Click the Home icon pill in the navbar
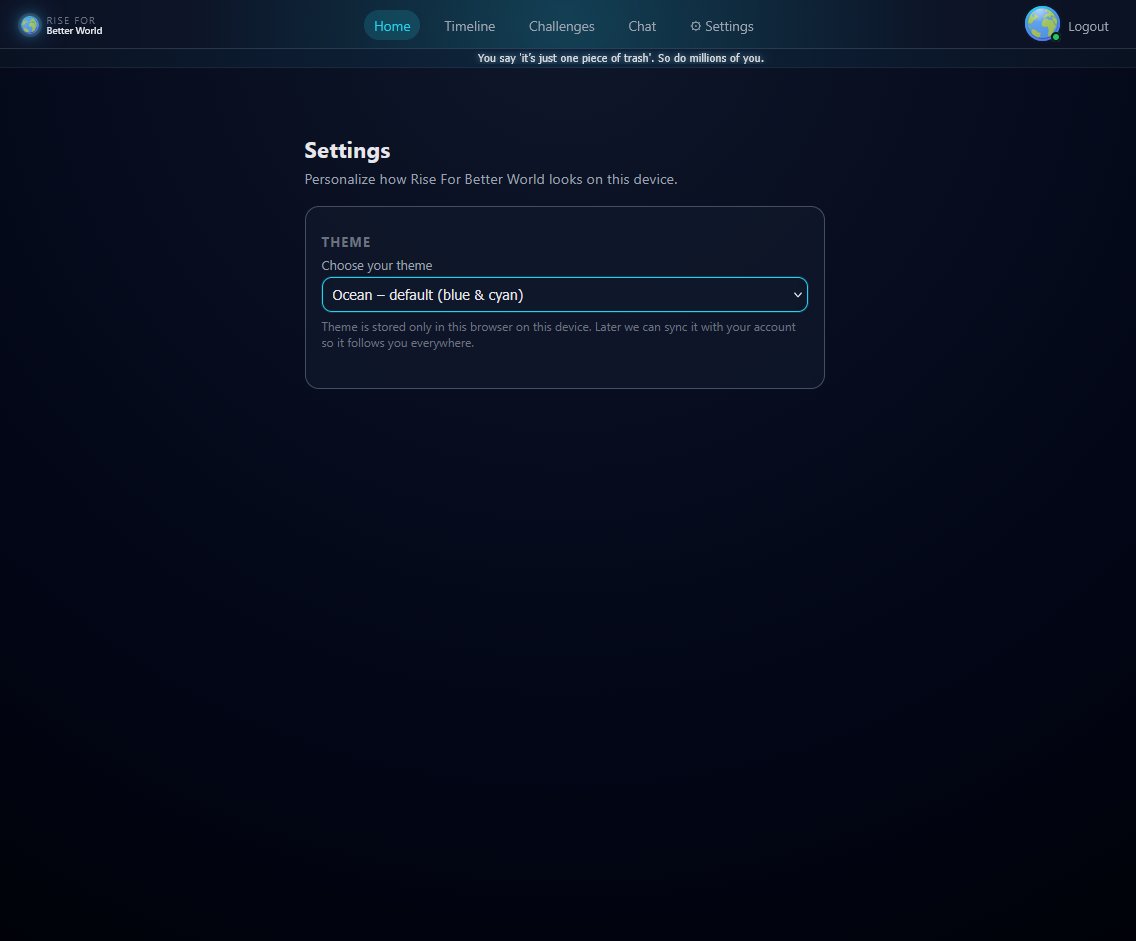 [392, 26]
